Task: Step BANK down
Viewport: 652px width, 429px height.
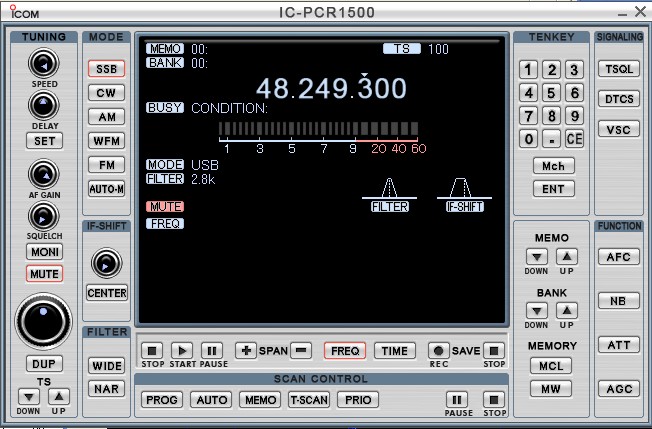Action: click(x=537, y=311)
